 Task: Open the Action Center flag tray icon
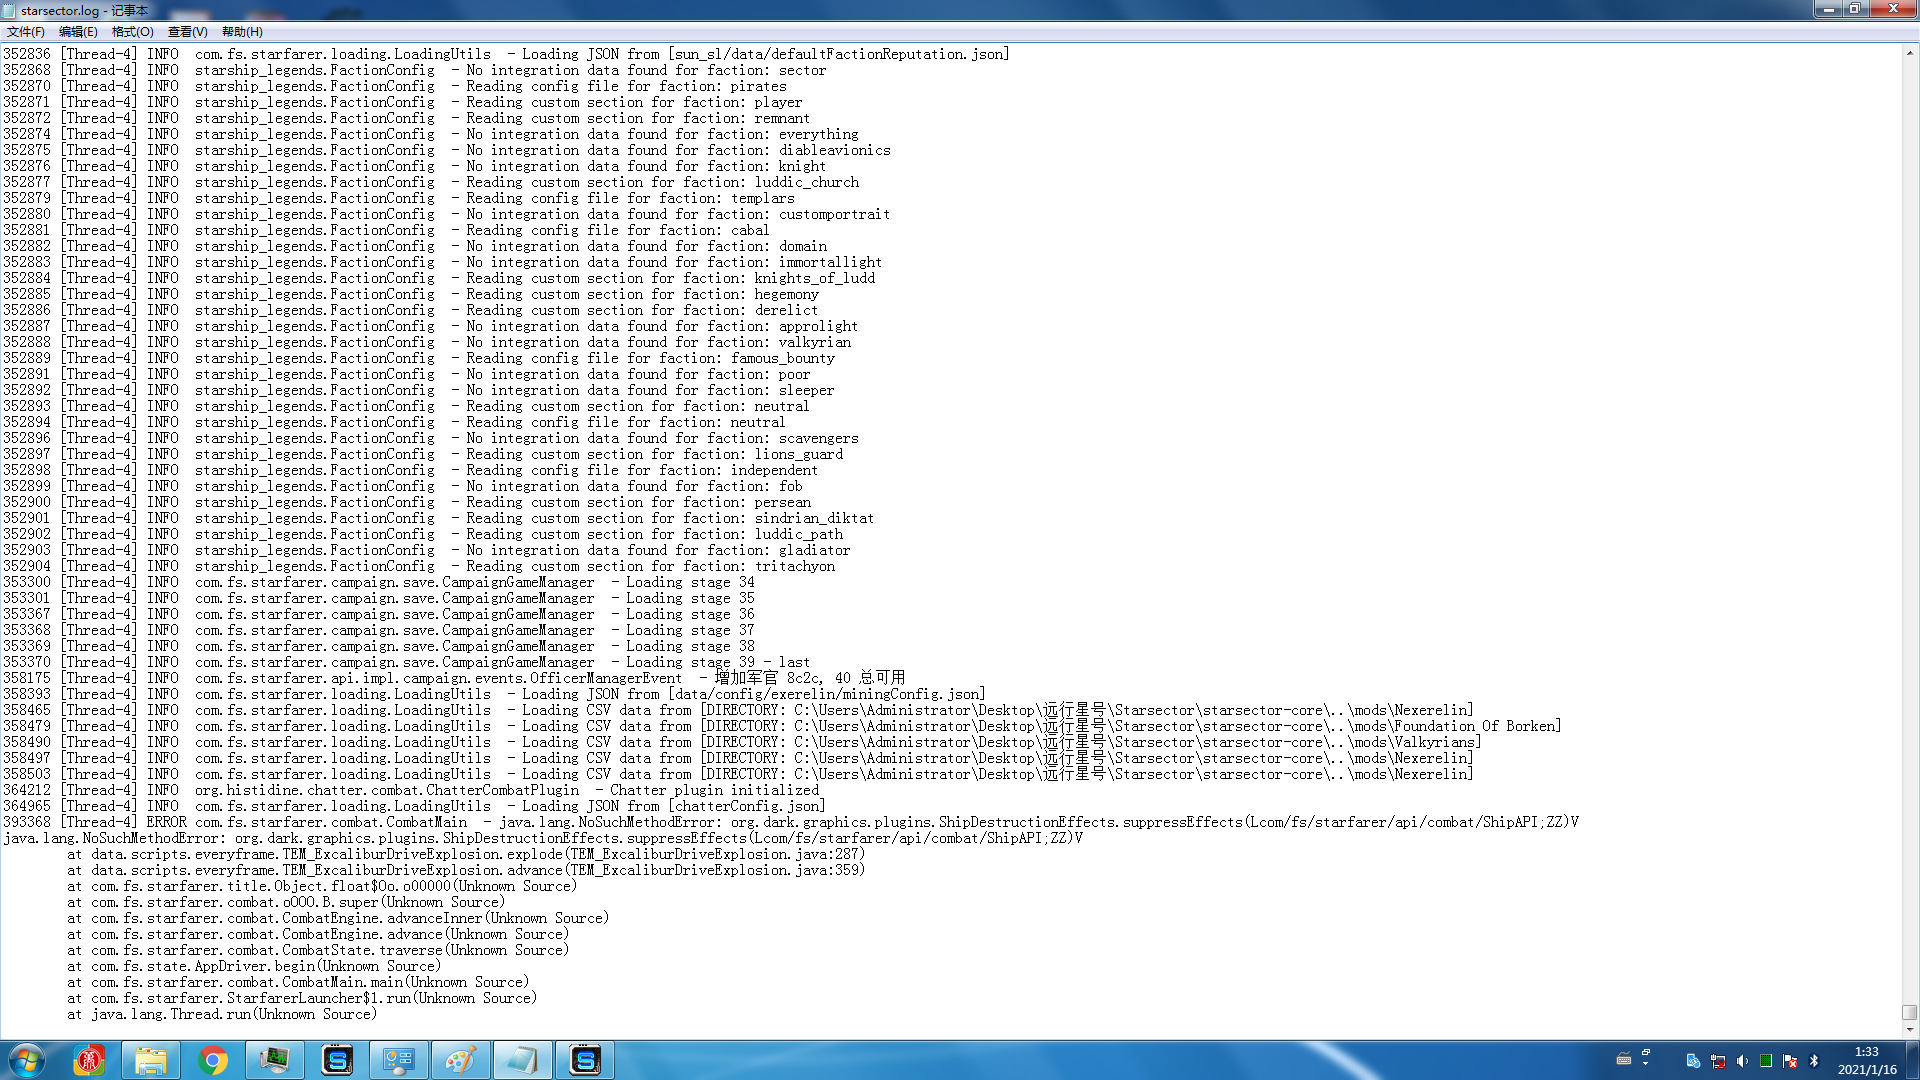[1790, 1061]
